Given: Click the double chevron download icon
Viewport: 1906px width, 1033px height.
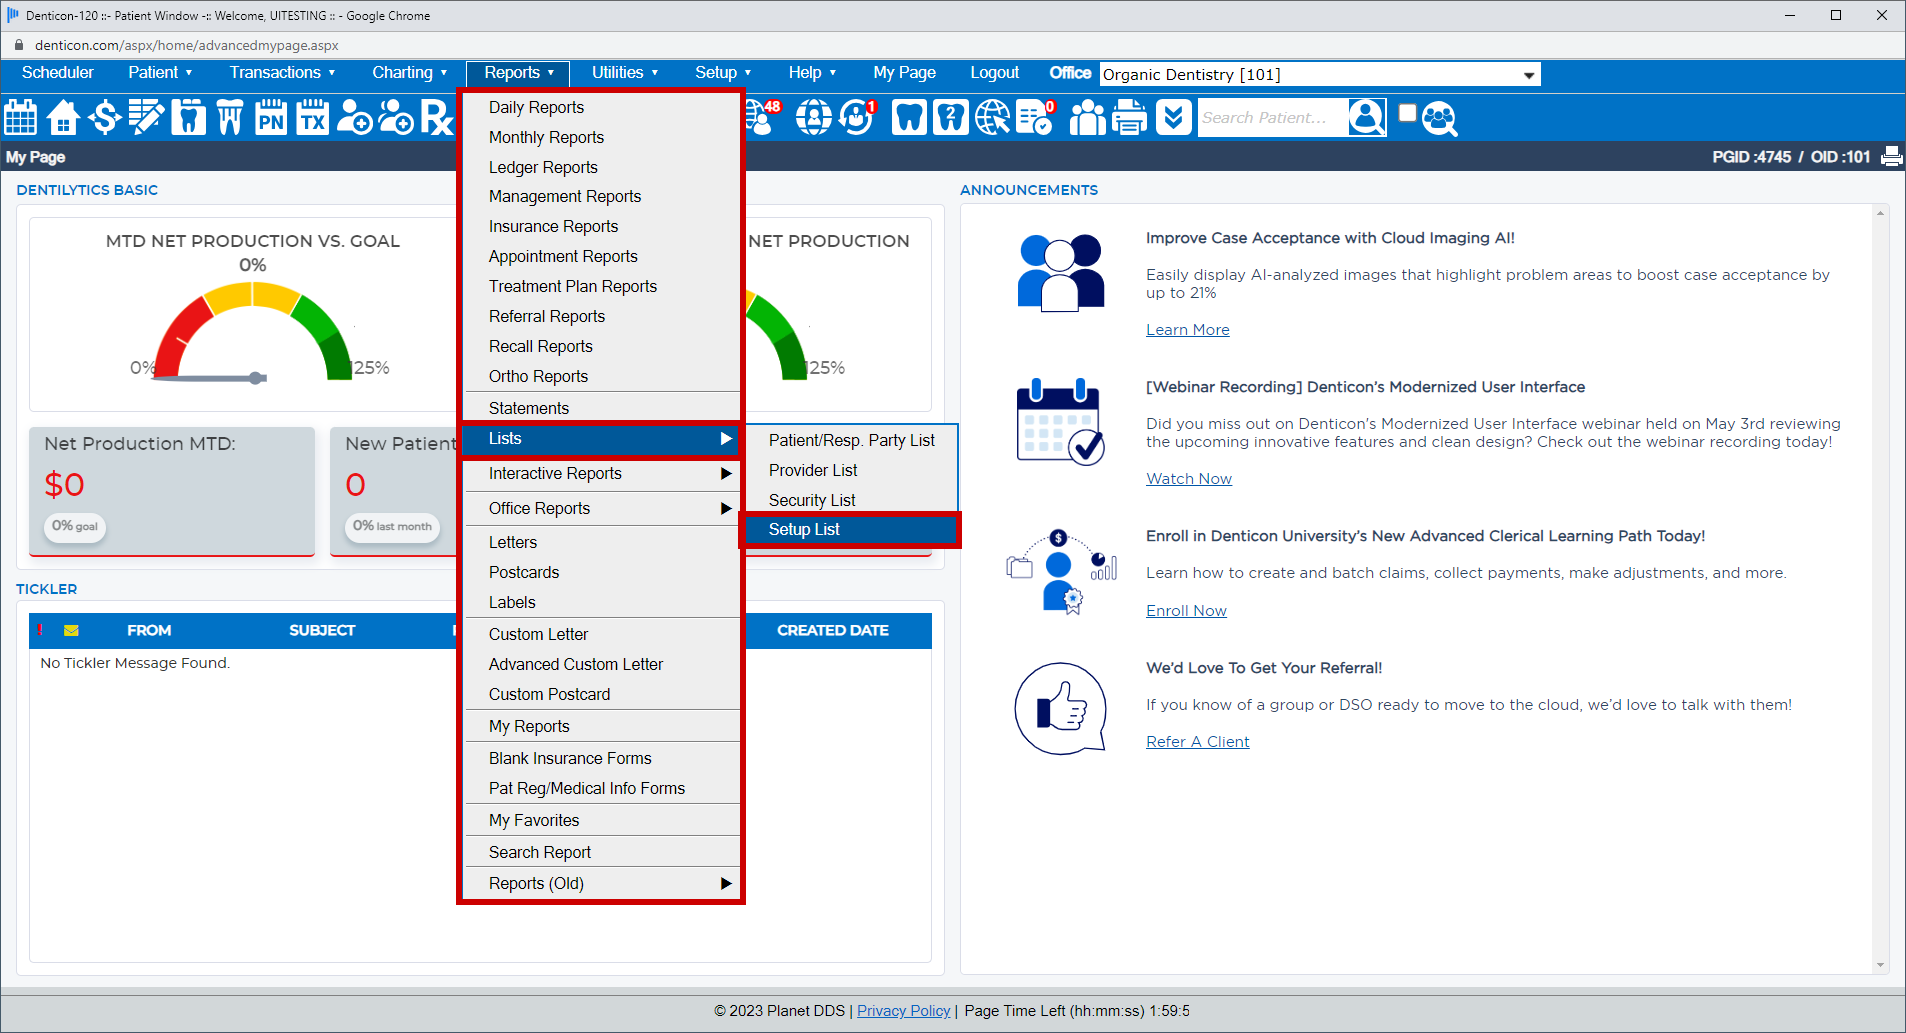Looking at the screenshot, I should click(x=1173, y=117).
